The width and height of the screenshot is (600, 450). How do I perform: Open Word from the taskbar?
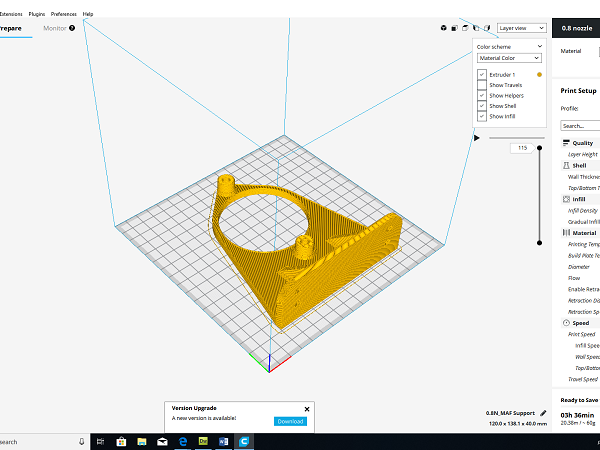pyautogui.click(x=223, y=442)
